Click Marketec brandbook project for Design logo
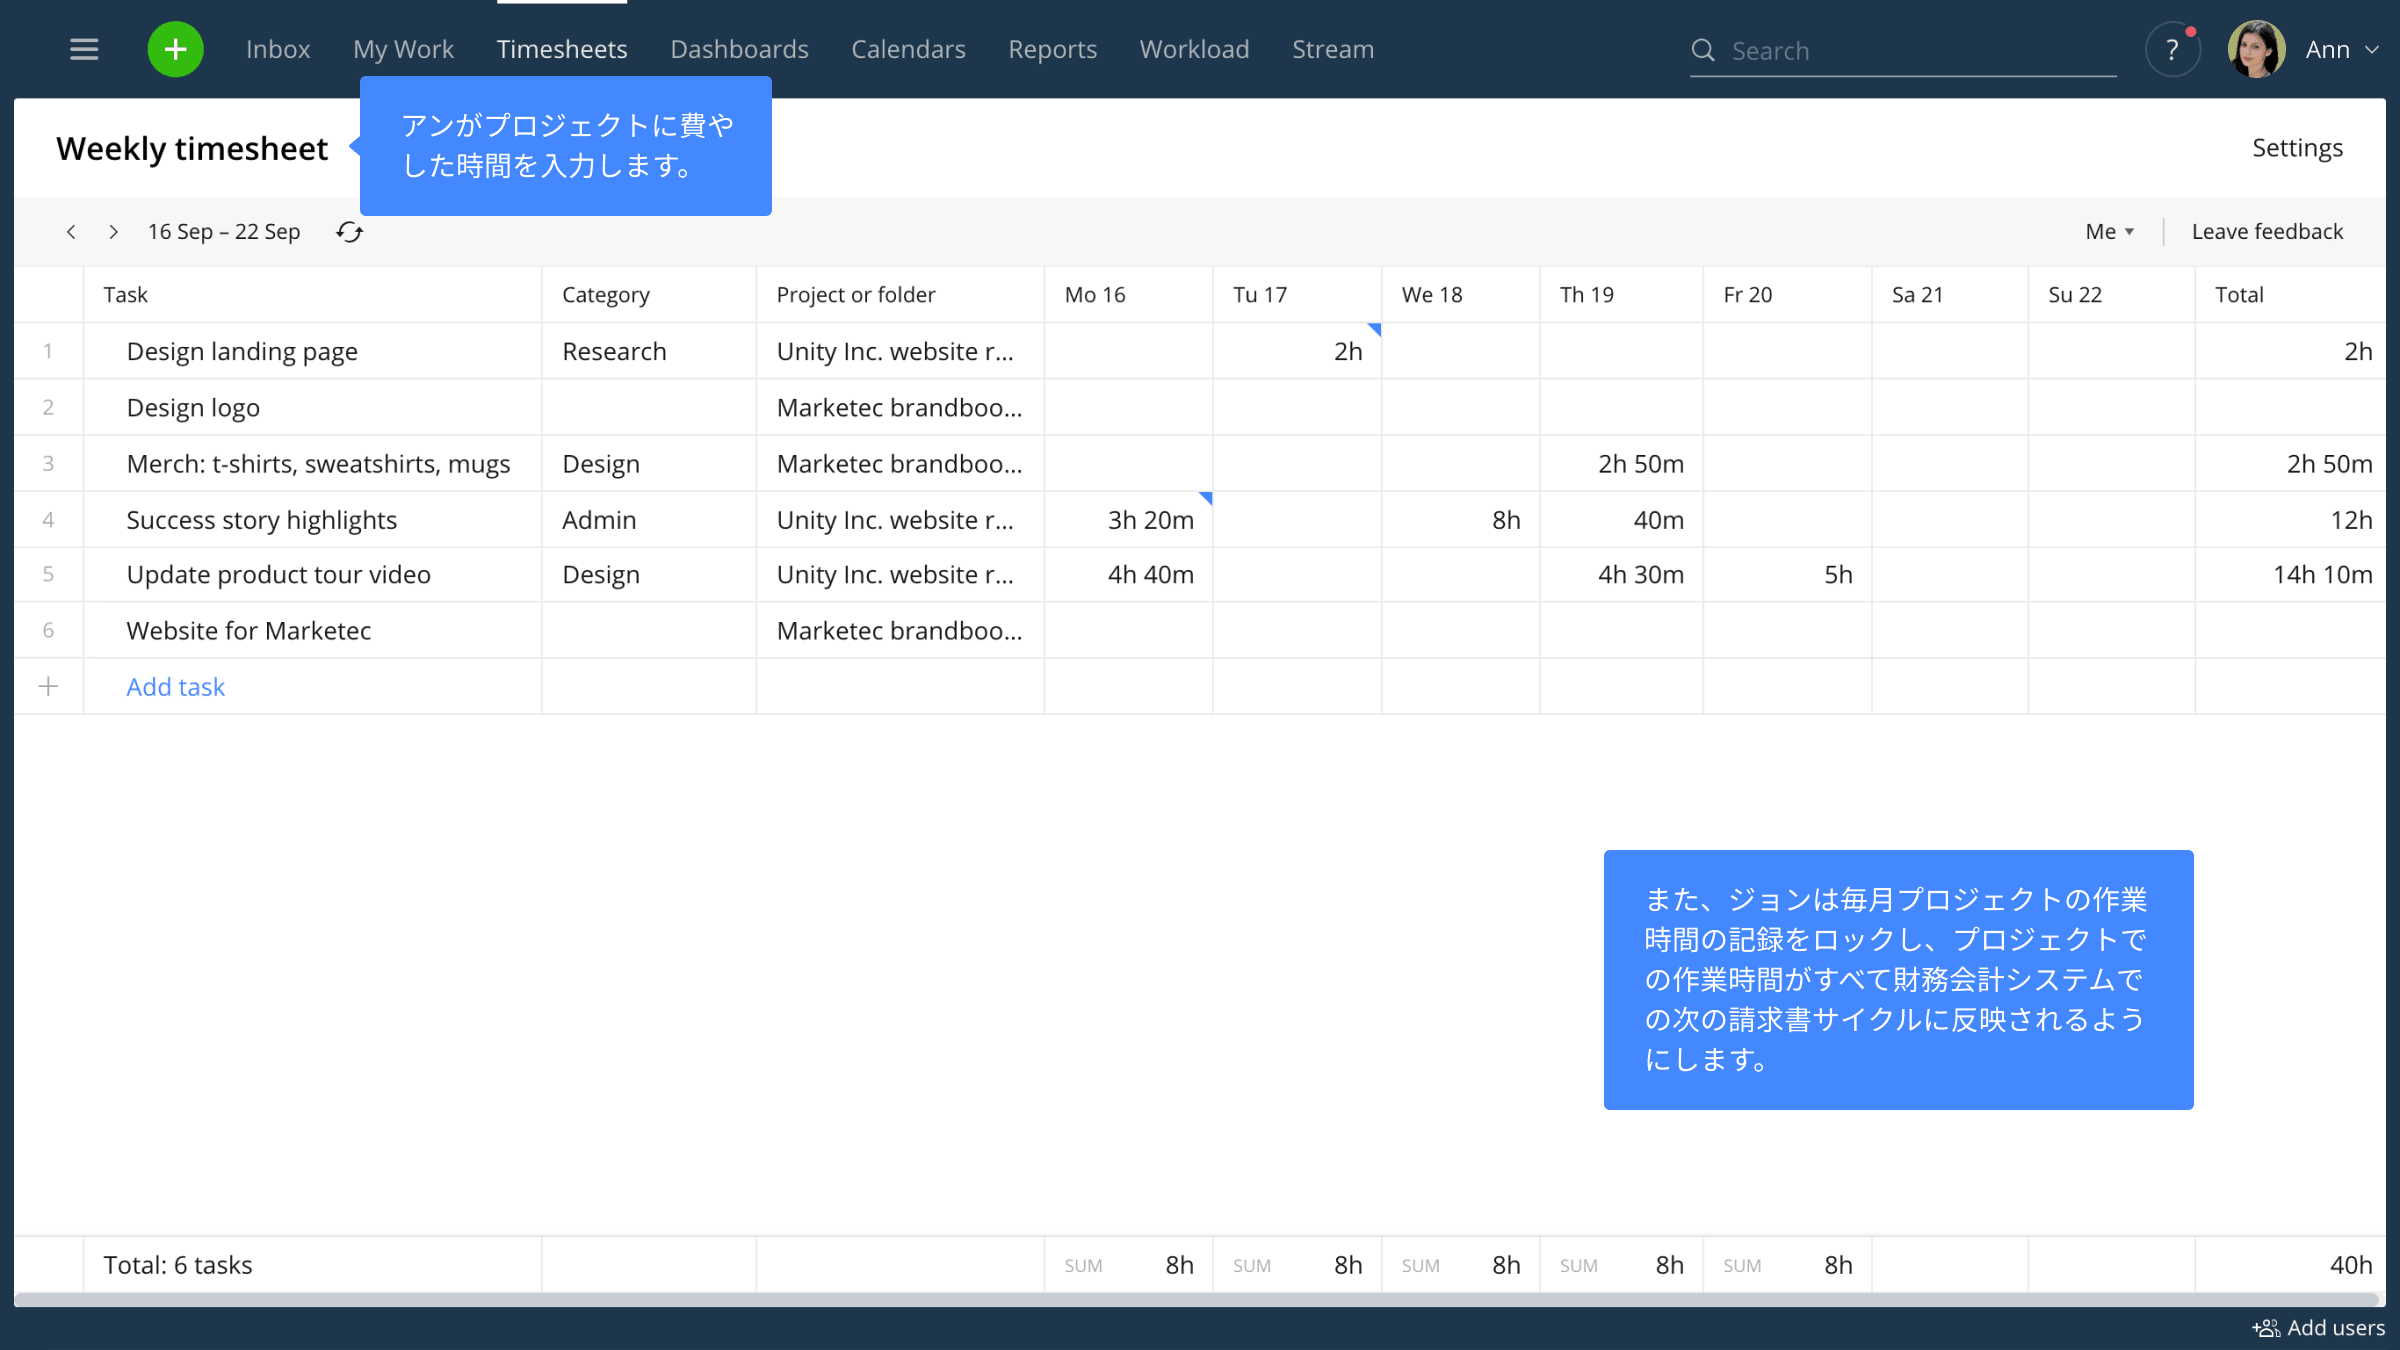The image size is (2400, 1350). 899,408
